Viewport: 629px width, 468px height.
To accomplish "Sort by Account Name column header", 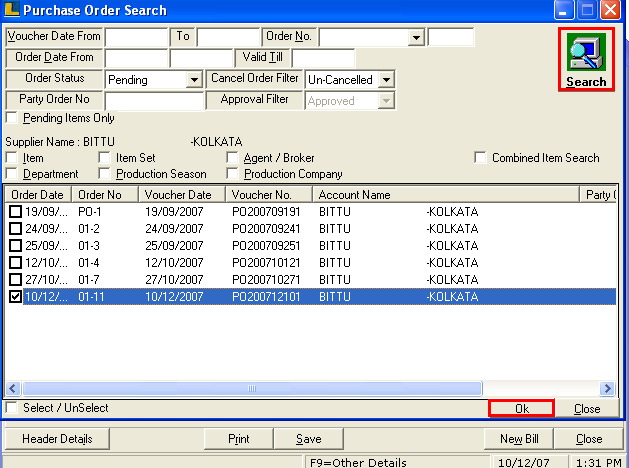I will [446, 195].
